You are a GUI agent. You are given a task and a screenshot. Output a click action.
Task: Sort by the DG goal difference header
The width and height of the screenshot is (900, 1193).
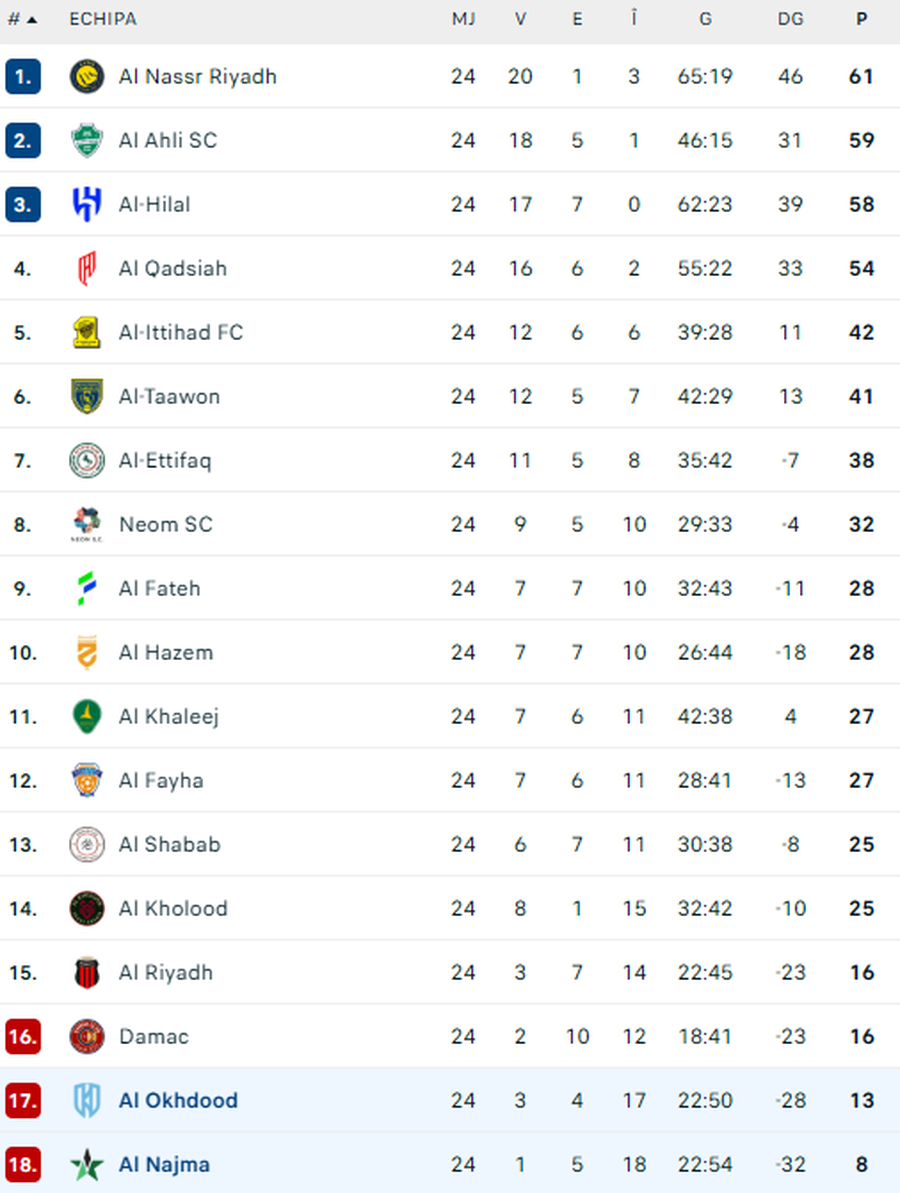pyautogui.click(x=790, y=19)
